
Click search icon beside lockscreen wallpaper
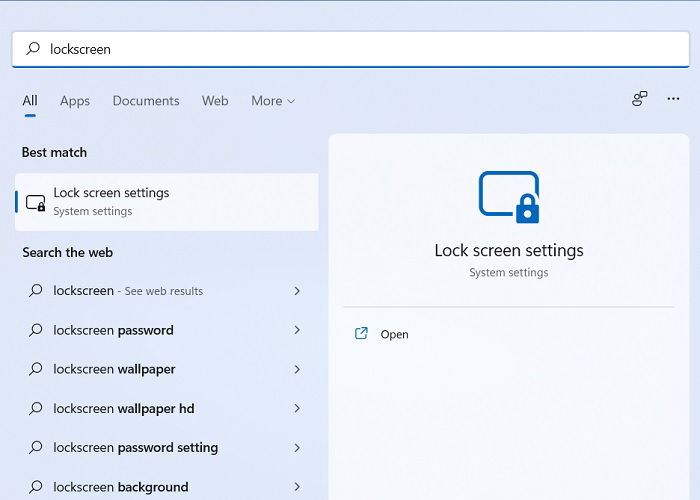(x=36, y=369)
